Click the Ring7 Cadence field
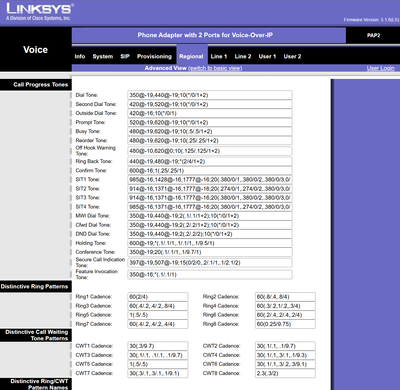Screen dimensions: 400x390 tap(158, 324)
